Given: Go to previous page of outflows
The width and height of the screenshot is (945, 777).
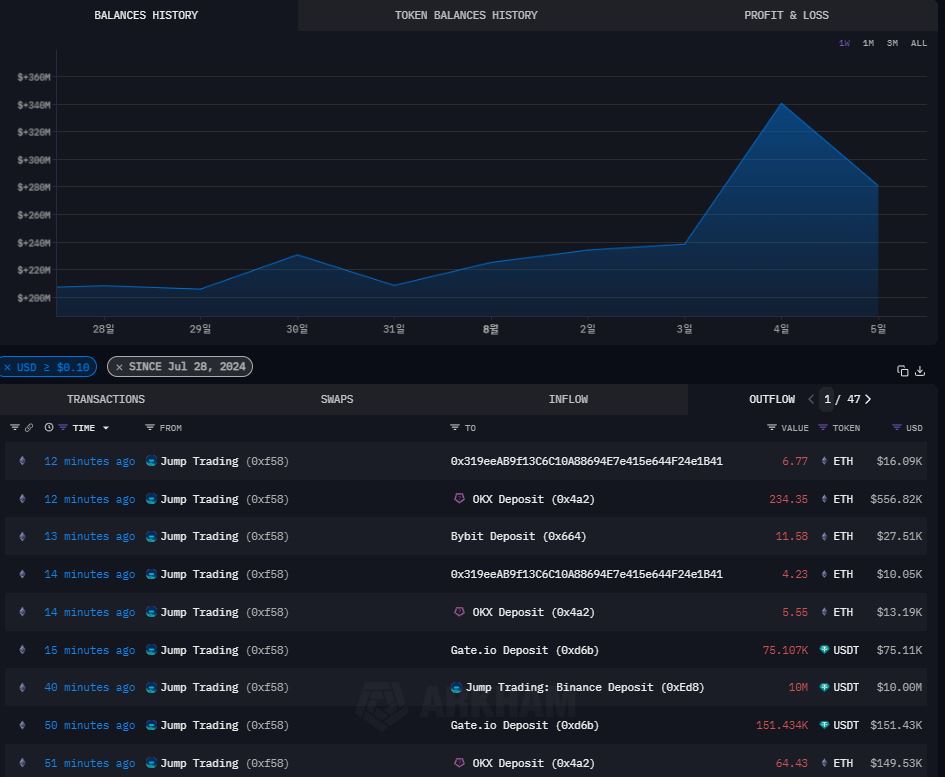Looking at the screenshot, I should click(811, 399).
